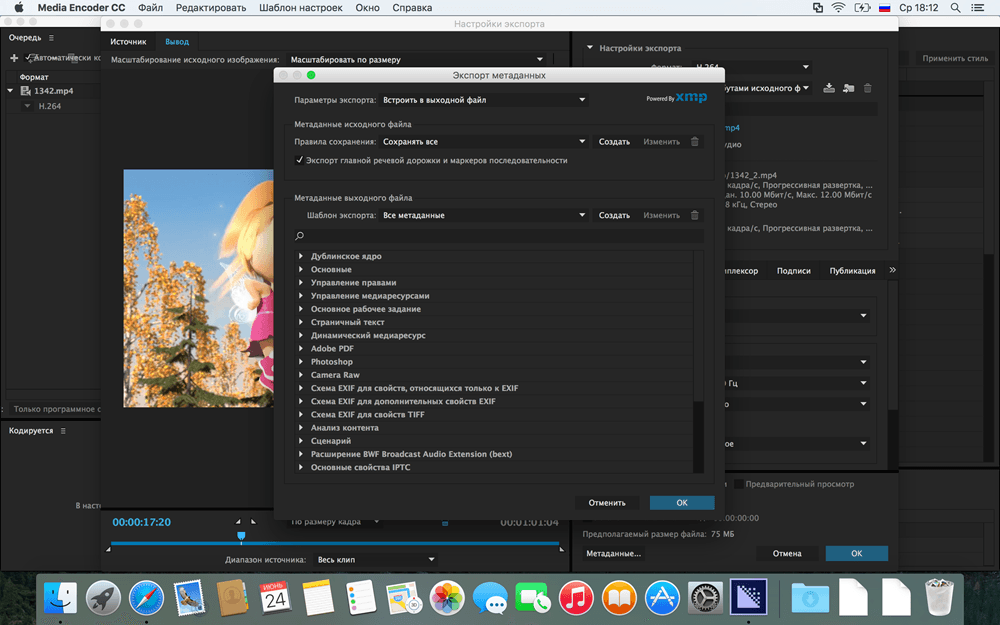Open the Publish tab

[852, 270]
